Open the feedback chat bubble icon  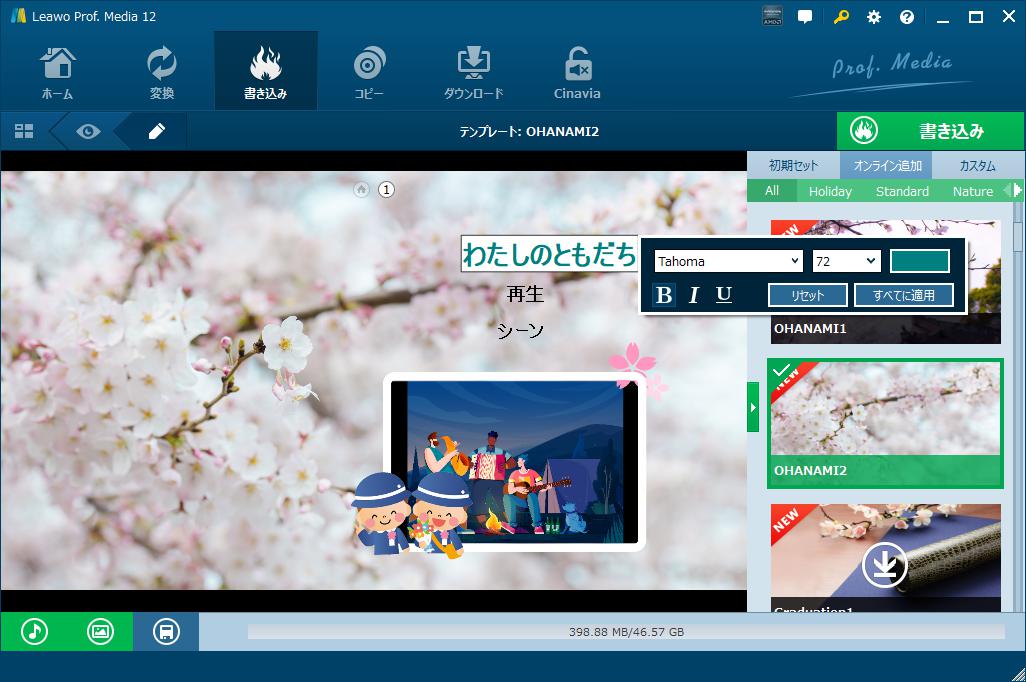(x=805, y=17)
